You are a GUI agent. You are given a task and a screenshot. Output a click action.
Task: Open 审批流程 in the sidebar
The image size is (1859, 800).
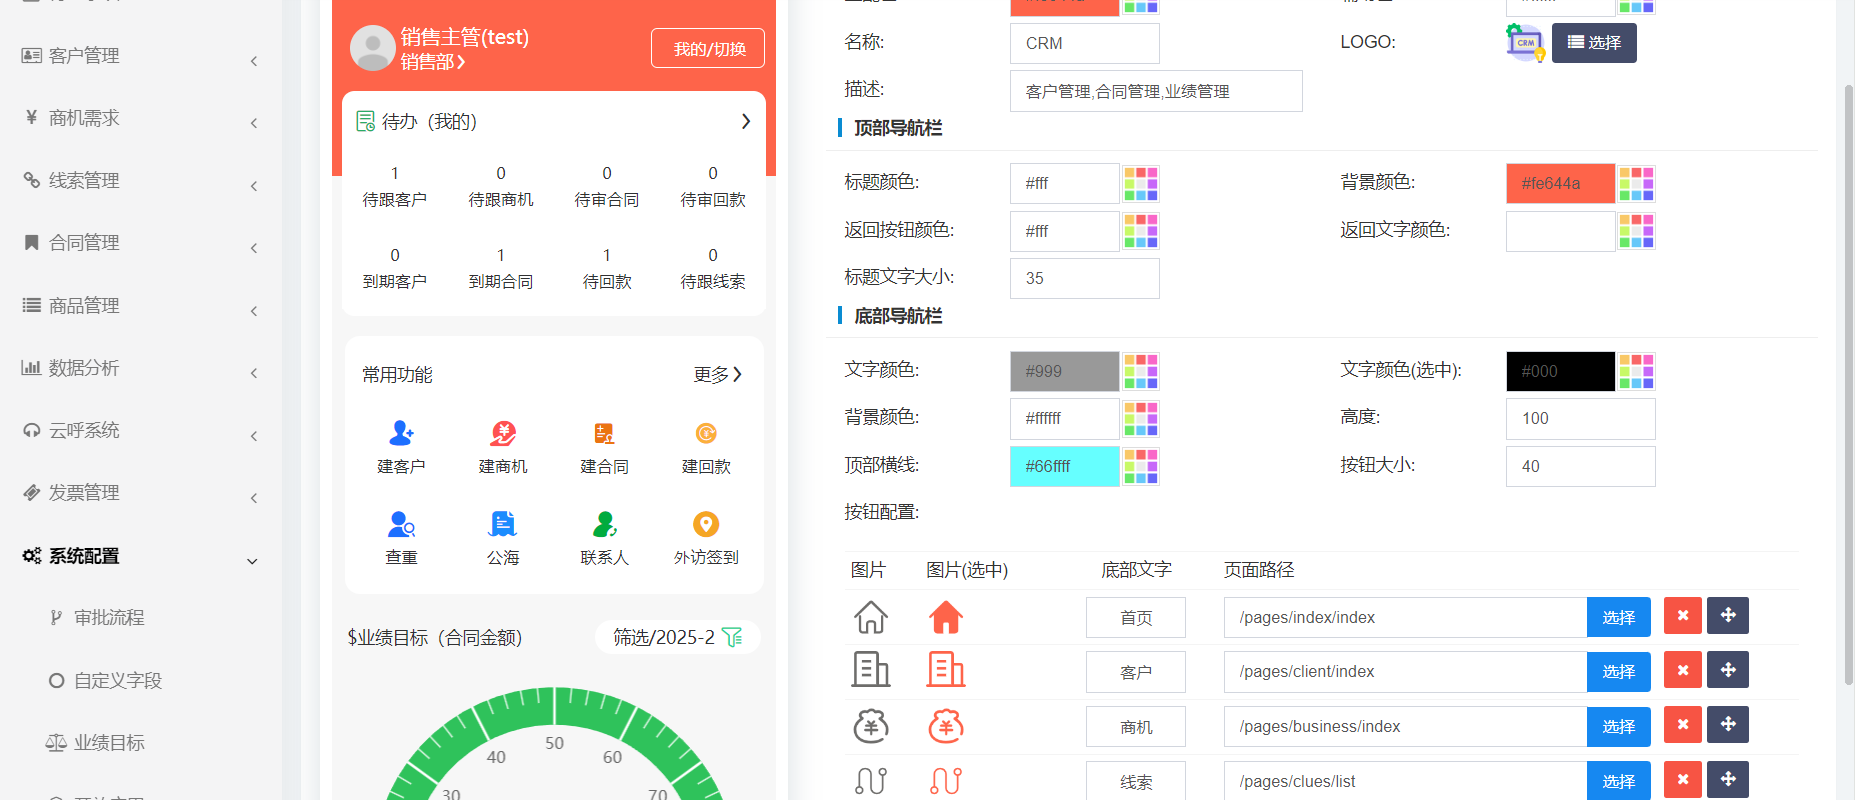109,618
